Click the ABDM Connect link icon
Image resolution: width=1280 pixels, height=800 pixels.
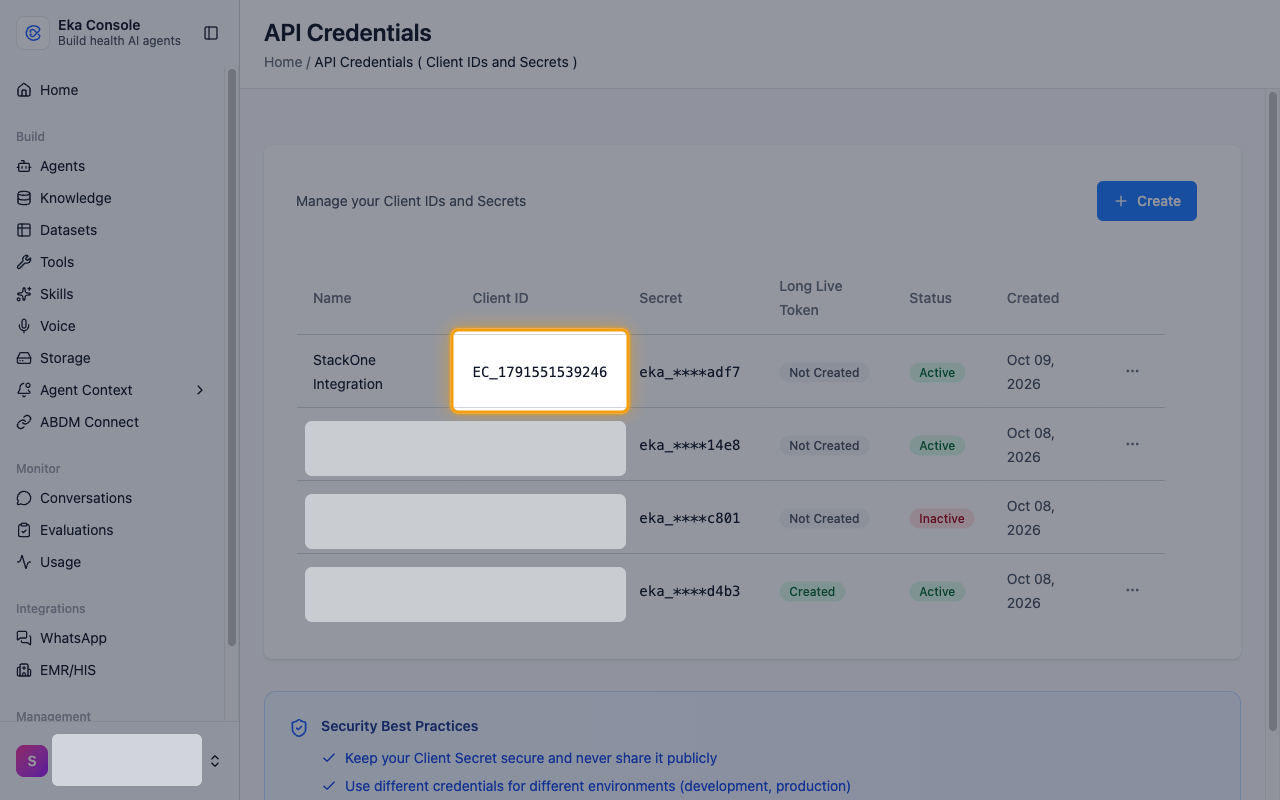[x=24, y=422]
